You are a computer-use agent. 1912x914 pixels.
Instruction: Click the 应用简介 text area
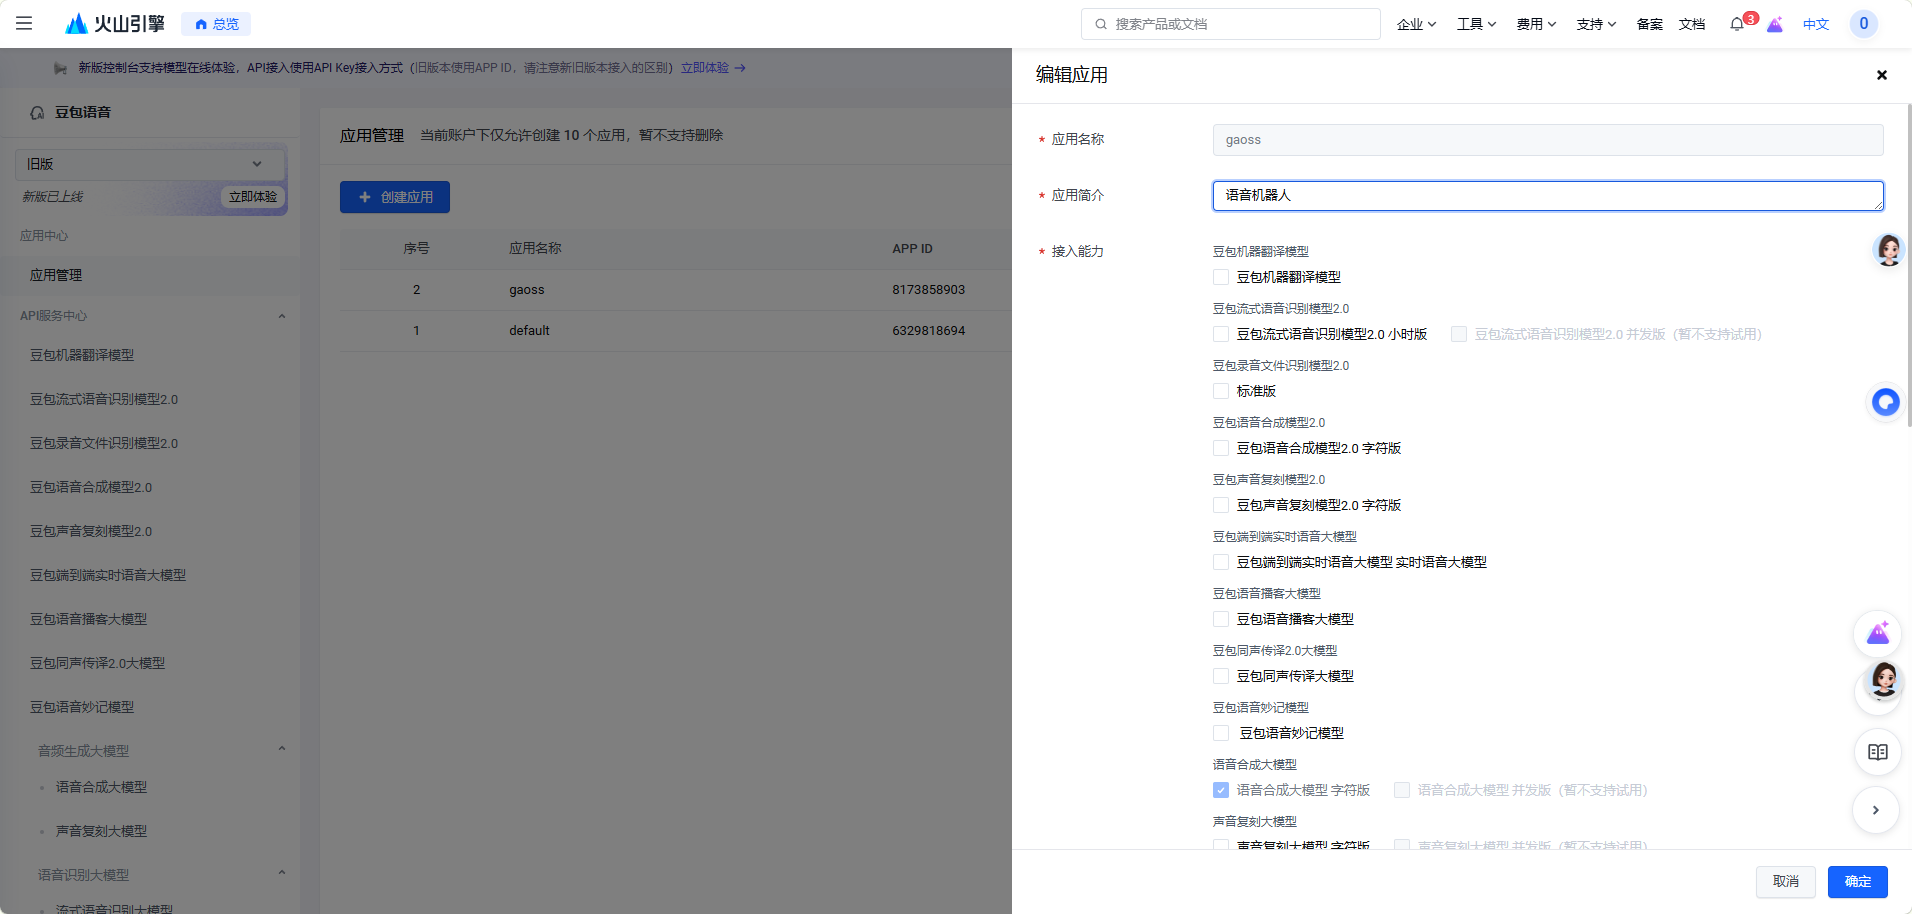pyautogui.click(x=1548, y=196)
